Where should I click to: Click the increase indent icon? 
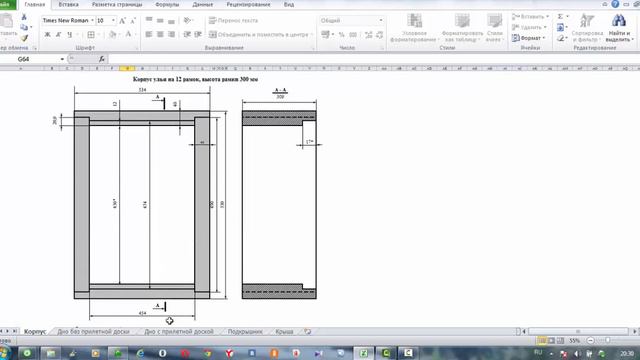click(198, 35)
